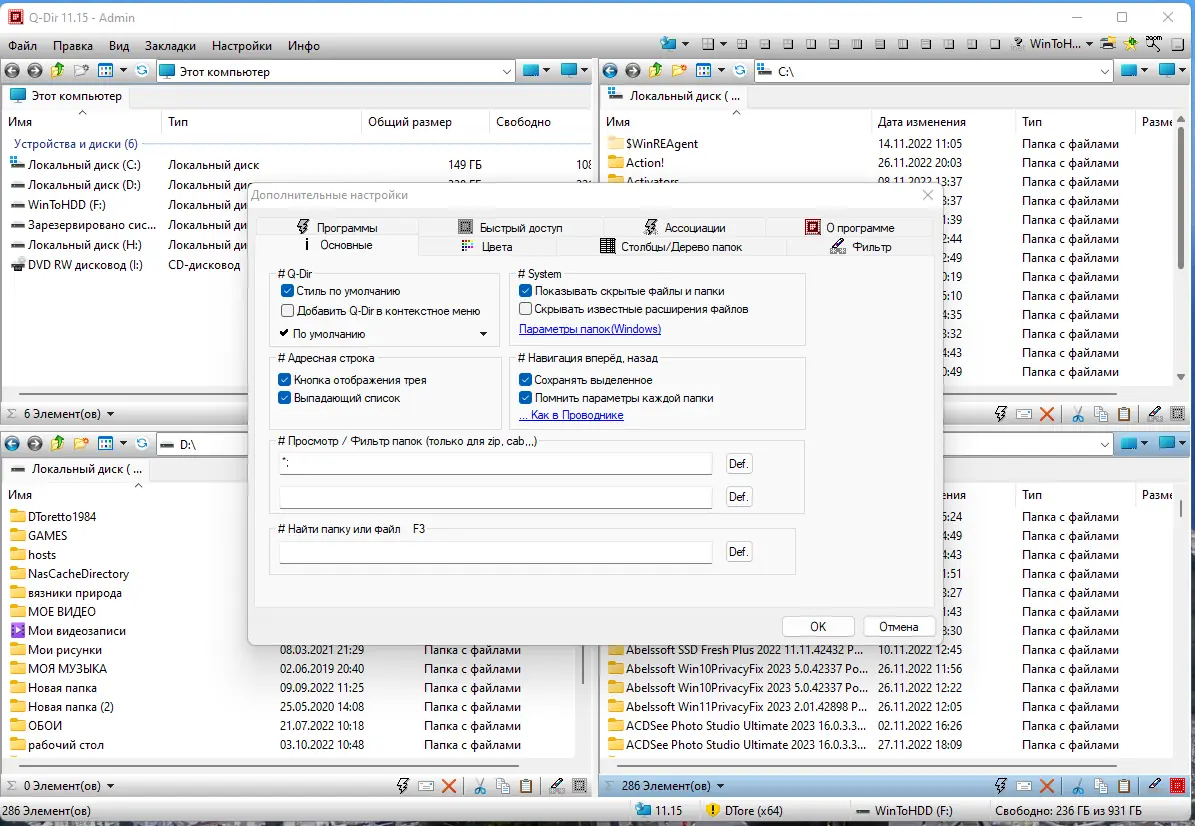The height and width of the screenshot is (826, 1195).
Task: Refresh the Этот компьютер pane
Action: pyautogui.click(x=142, y=71)
